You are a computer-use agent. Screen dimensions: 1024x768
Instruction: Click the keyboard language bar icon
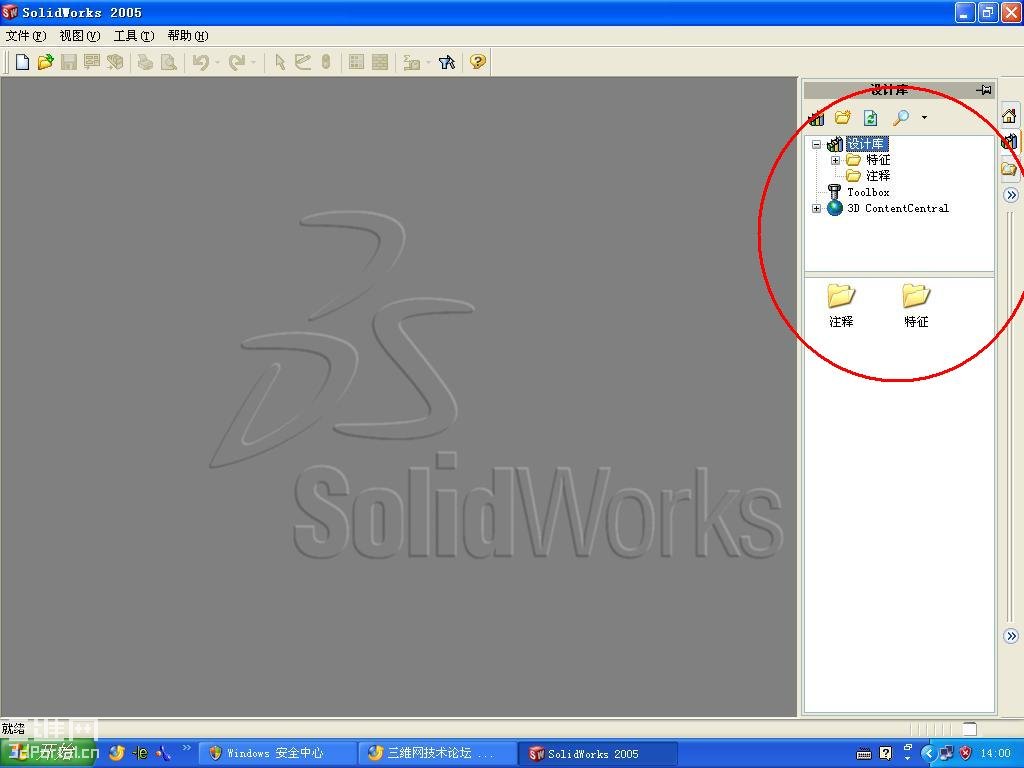(864, 754)
